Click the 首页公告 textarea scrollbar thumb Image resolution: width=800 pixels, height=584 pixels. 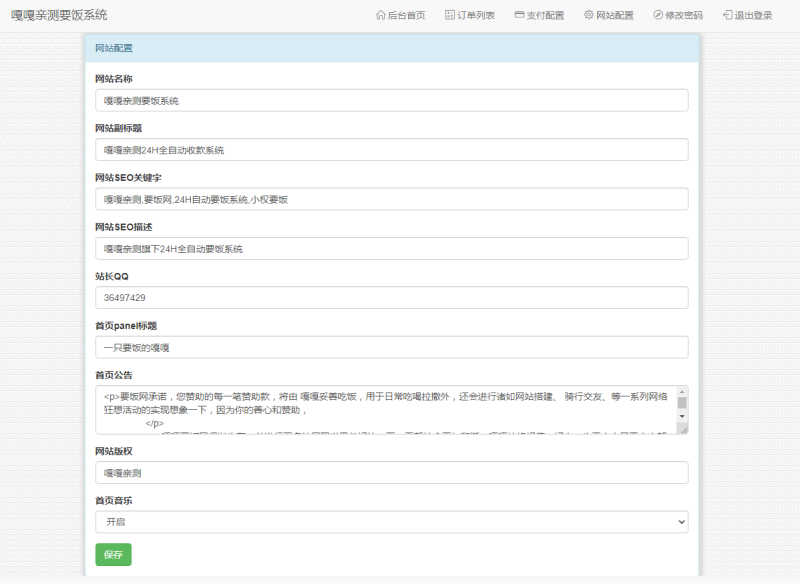point(682,403)
